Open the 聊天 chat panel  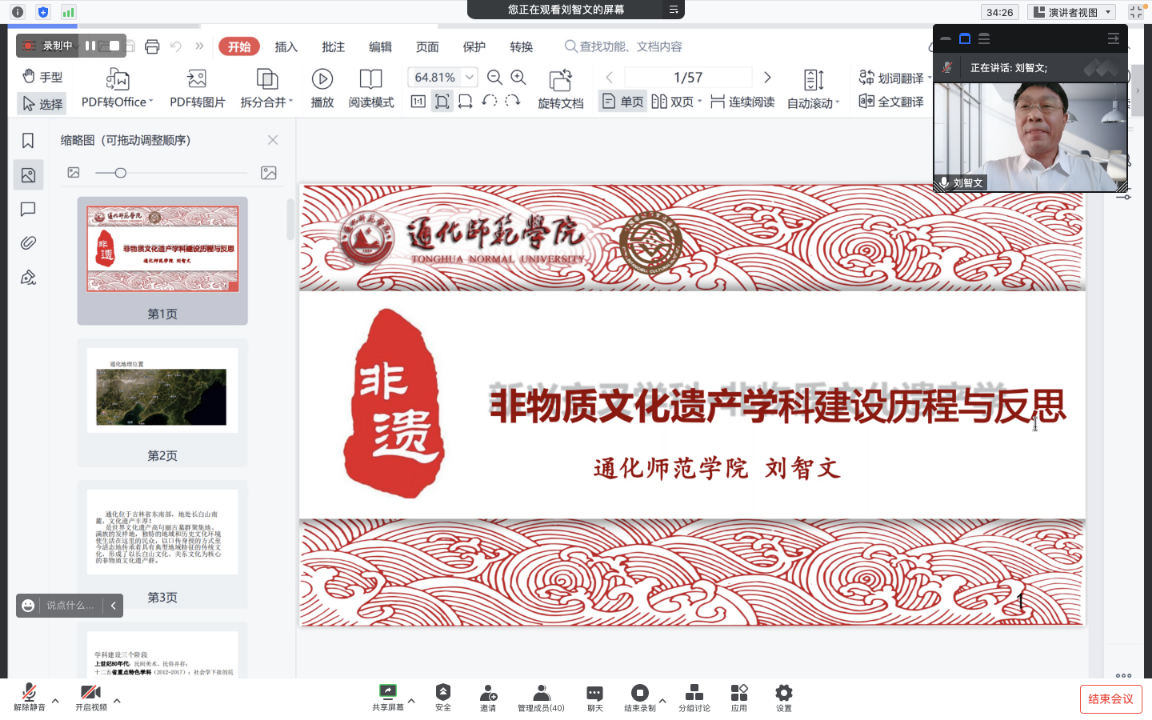click(x=594, y=697)
